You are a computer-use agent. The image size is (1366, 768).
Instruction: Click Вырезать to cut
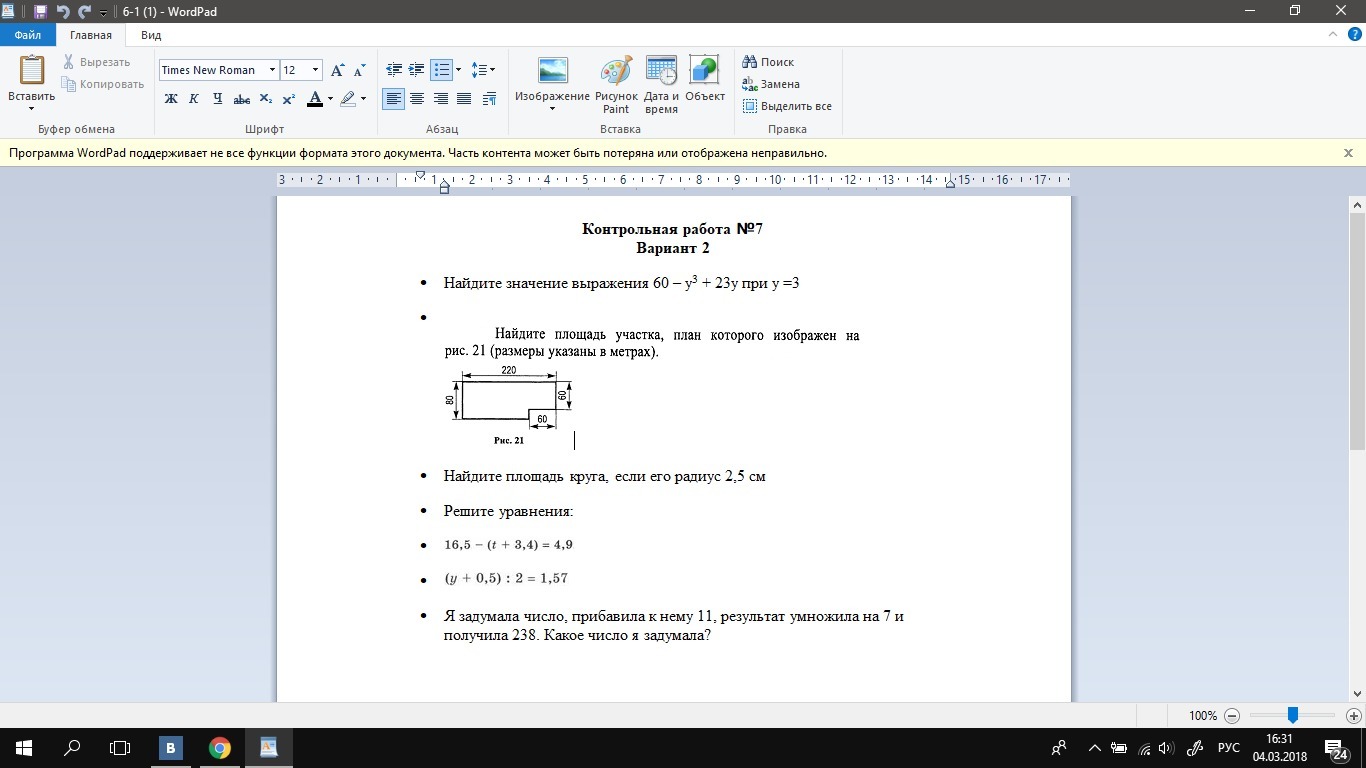point(96,62)
